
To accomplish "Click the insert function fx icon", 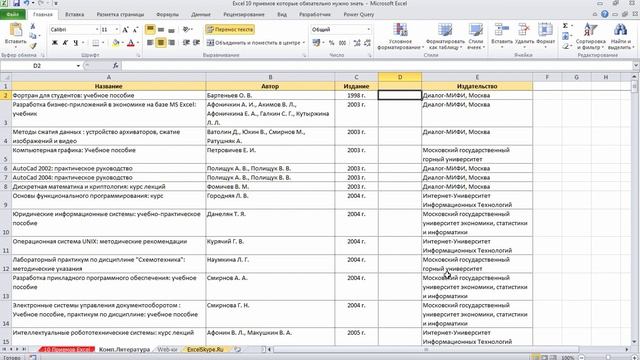I will [x=116, y=66].
